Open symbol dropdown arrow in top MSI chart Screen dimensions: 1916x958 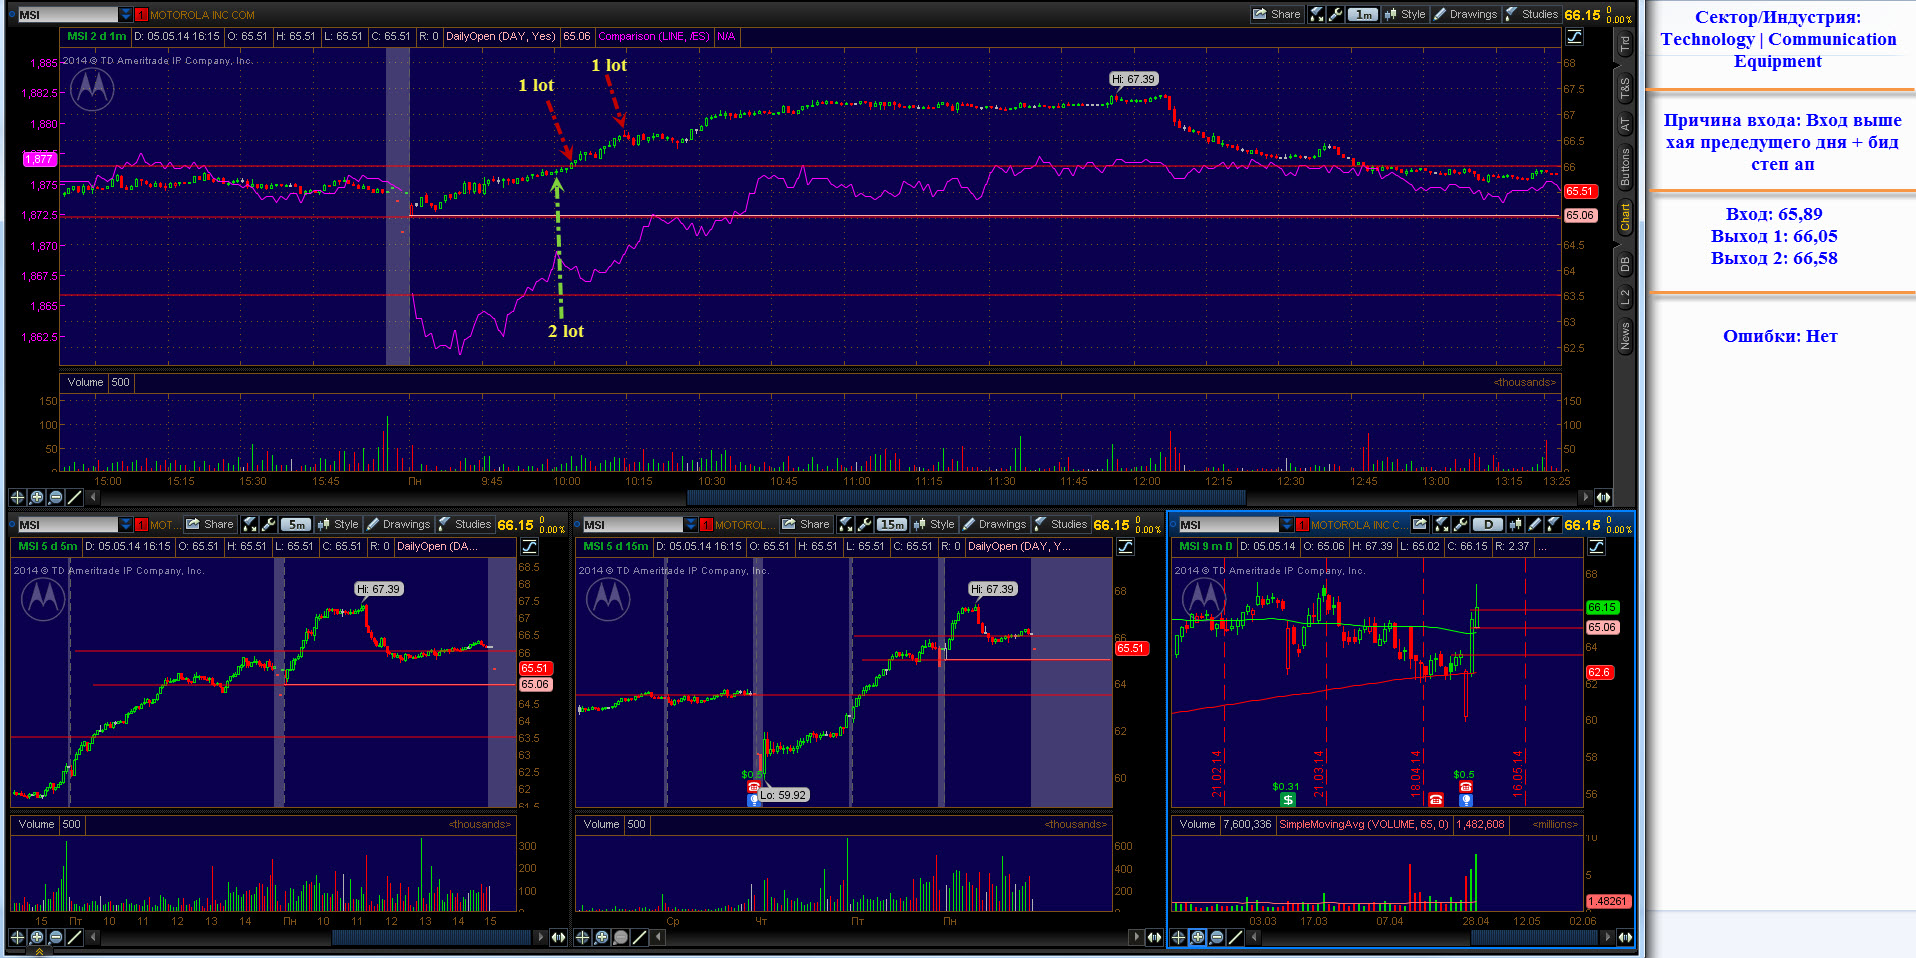tap(125, 15)
